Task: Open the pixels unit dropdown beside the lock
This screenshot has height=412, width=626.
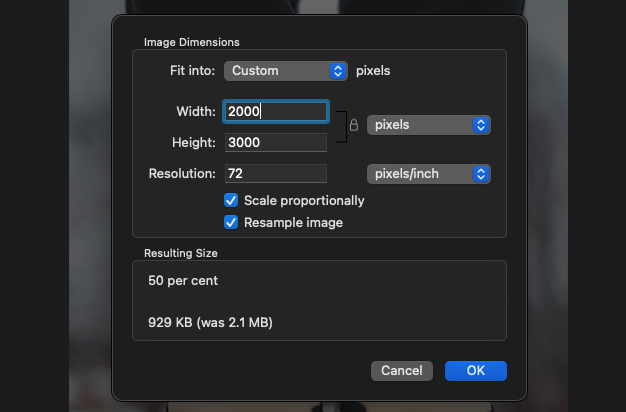Action: pyautogui.click(x=428, y=125)
